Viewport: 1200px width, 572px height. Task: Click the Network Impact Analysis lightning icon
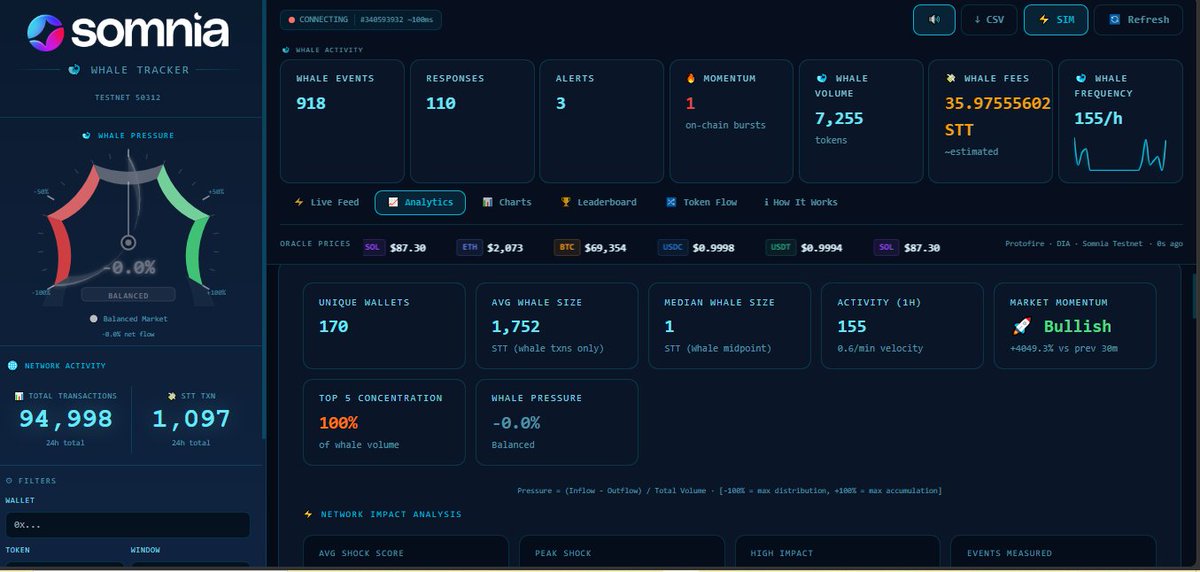(x=309, y=514)
